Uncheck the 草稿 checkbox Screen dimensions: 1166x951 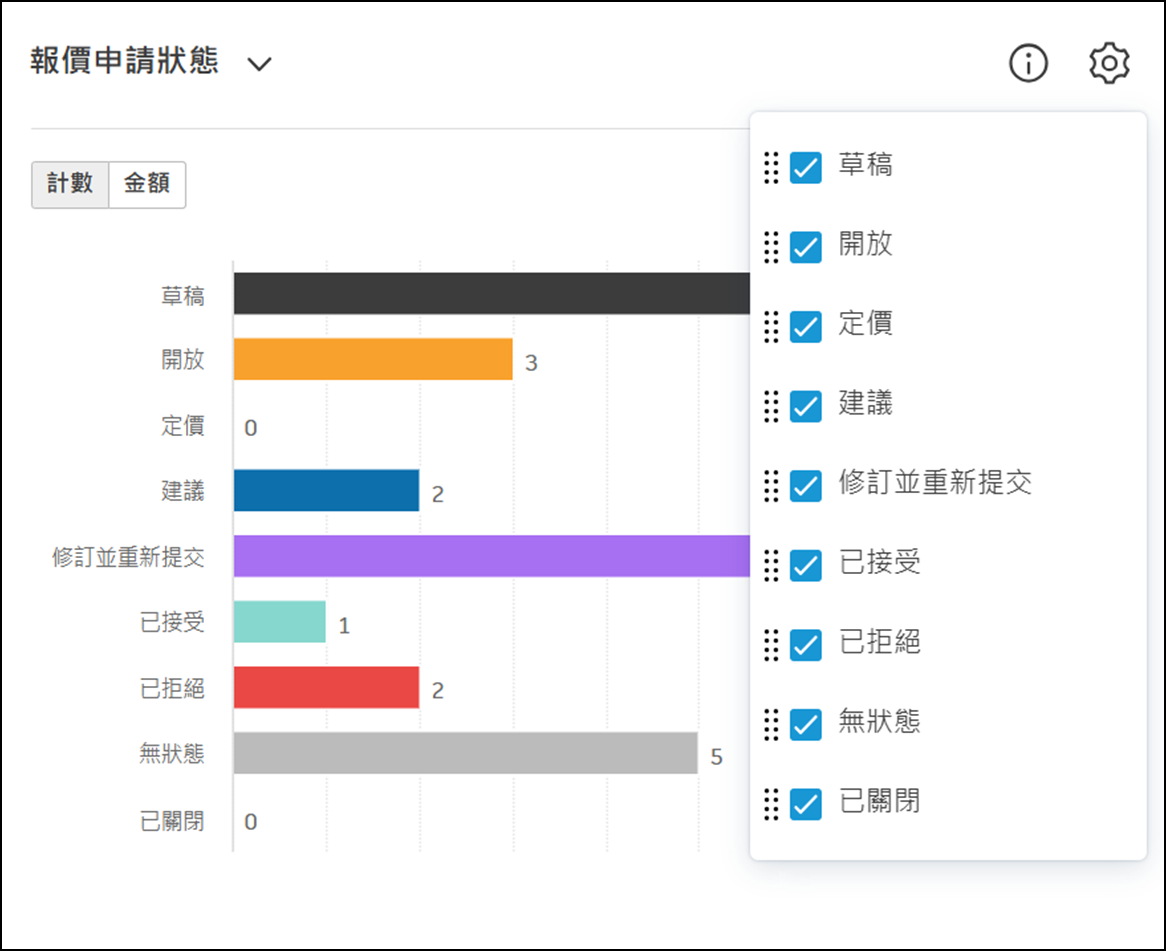[x=805, y=167]
